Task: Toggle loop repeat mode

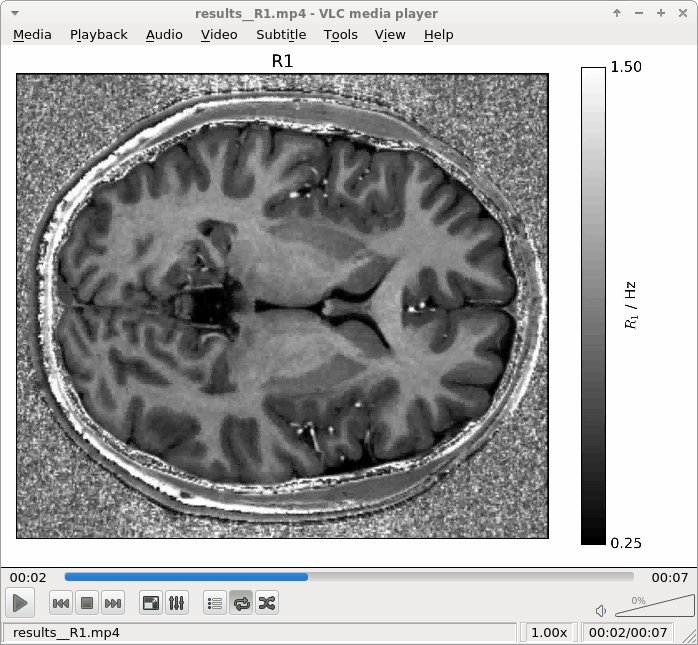Action: (x=241, y=603)
